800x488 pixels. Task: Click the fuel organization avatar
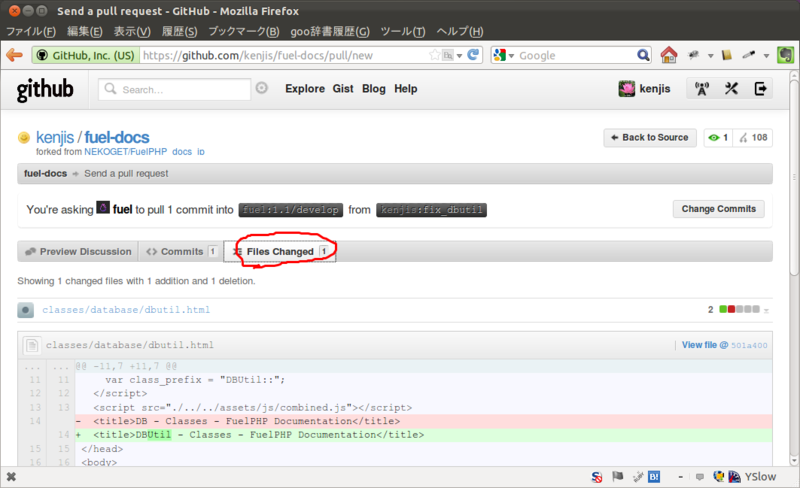click(103, 208)
